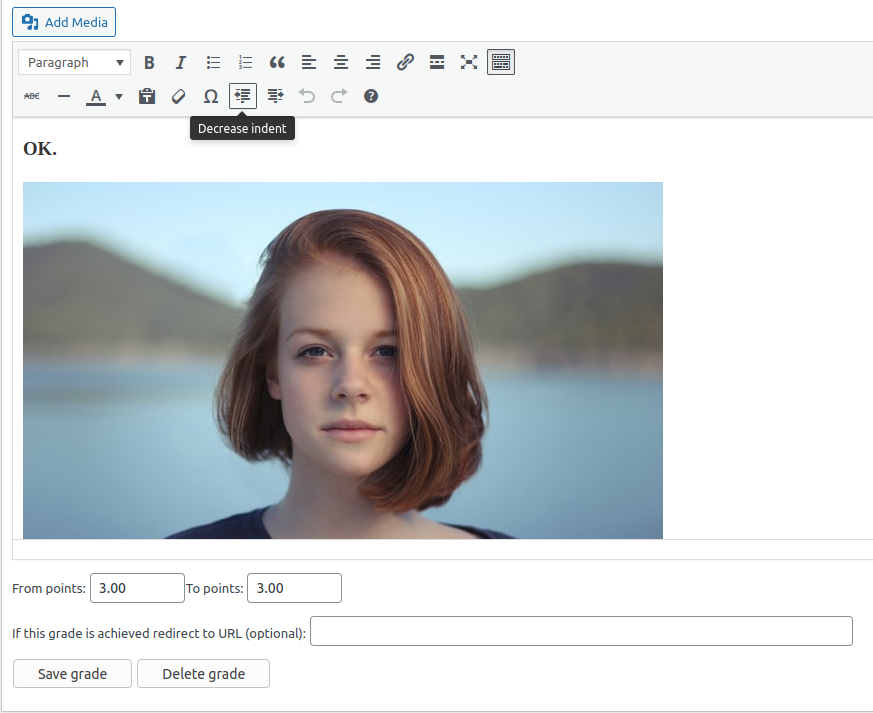Apply blockquote formatting
Viewport: 873px width, 713px height.
tap(277, 63)
